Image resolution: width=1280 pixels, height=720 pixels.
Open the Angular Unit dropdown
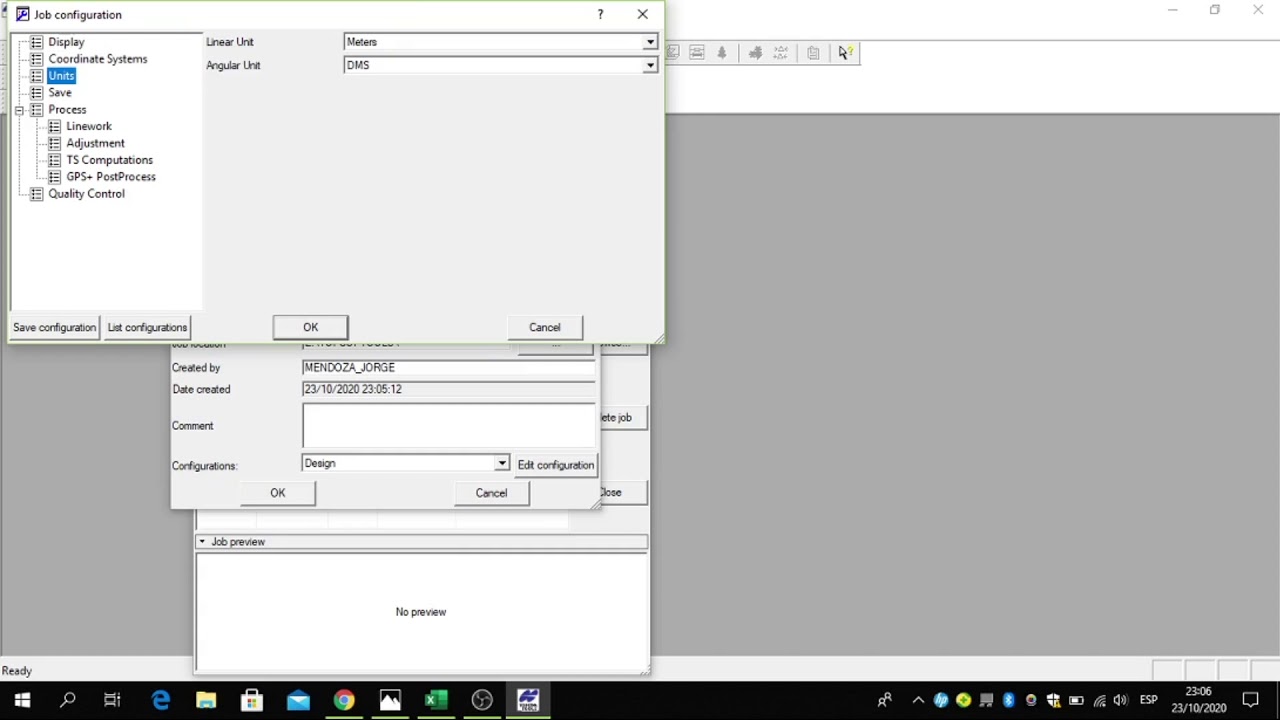[x=650, y=65]
